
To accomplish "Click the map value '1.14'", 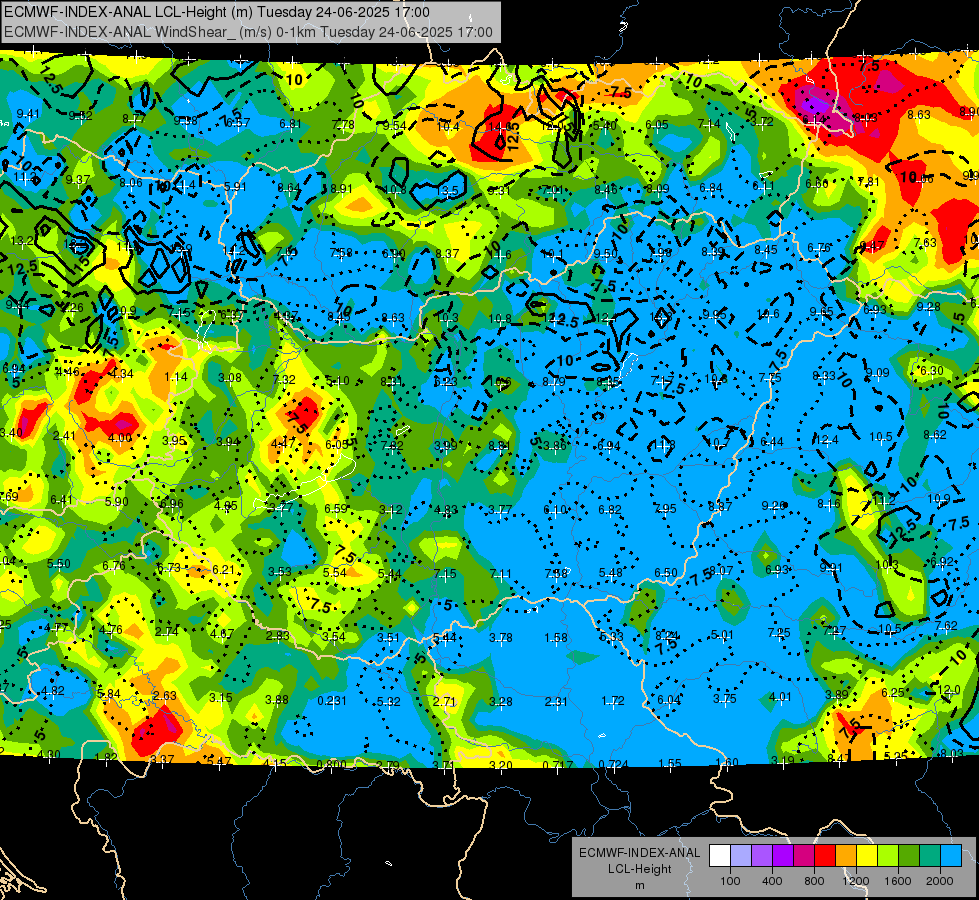I will 176,377.
